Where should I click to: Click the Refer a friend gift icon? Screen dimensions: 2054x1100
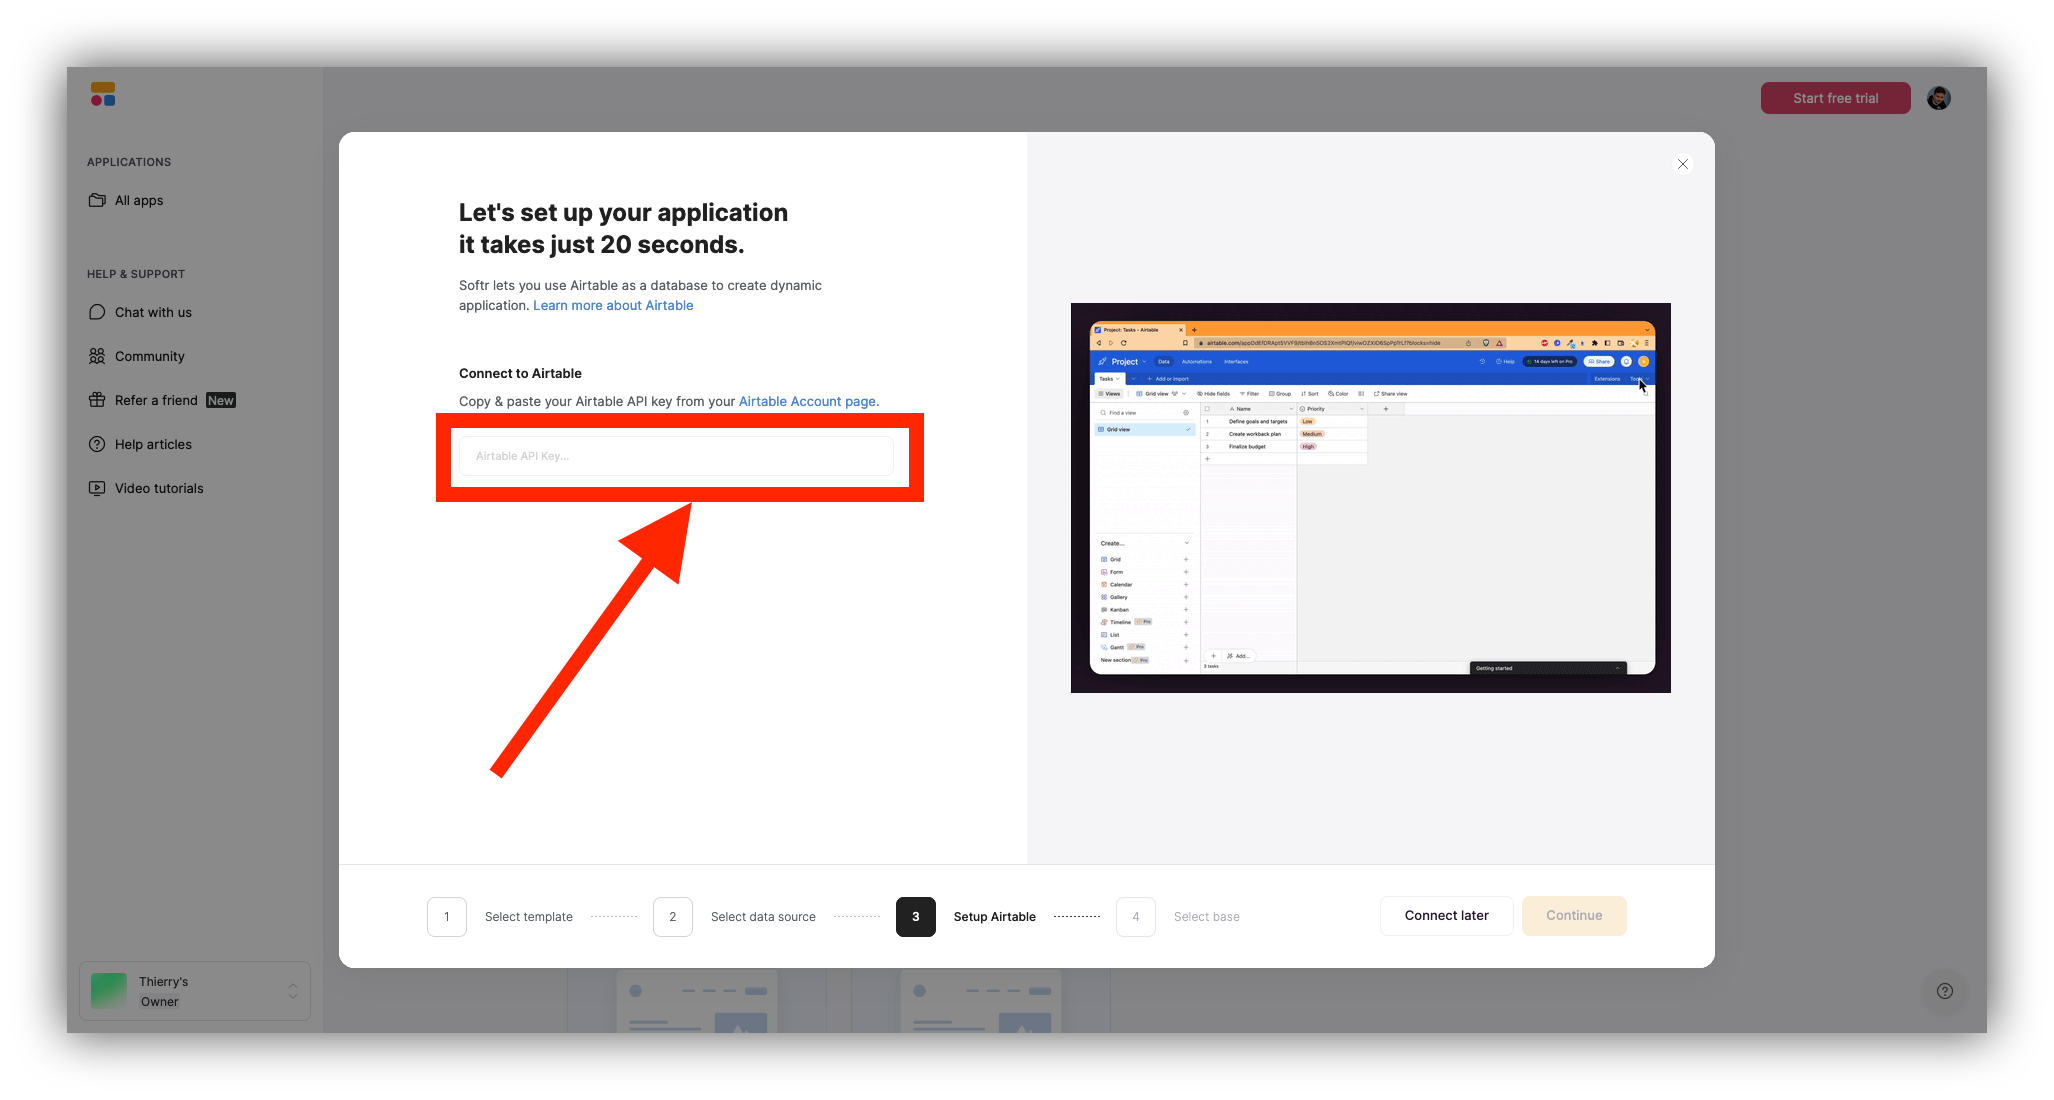(98, 399)
